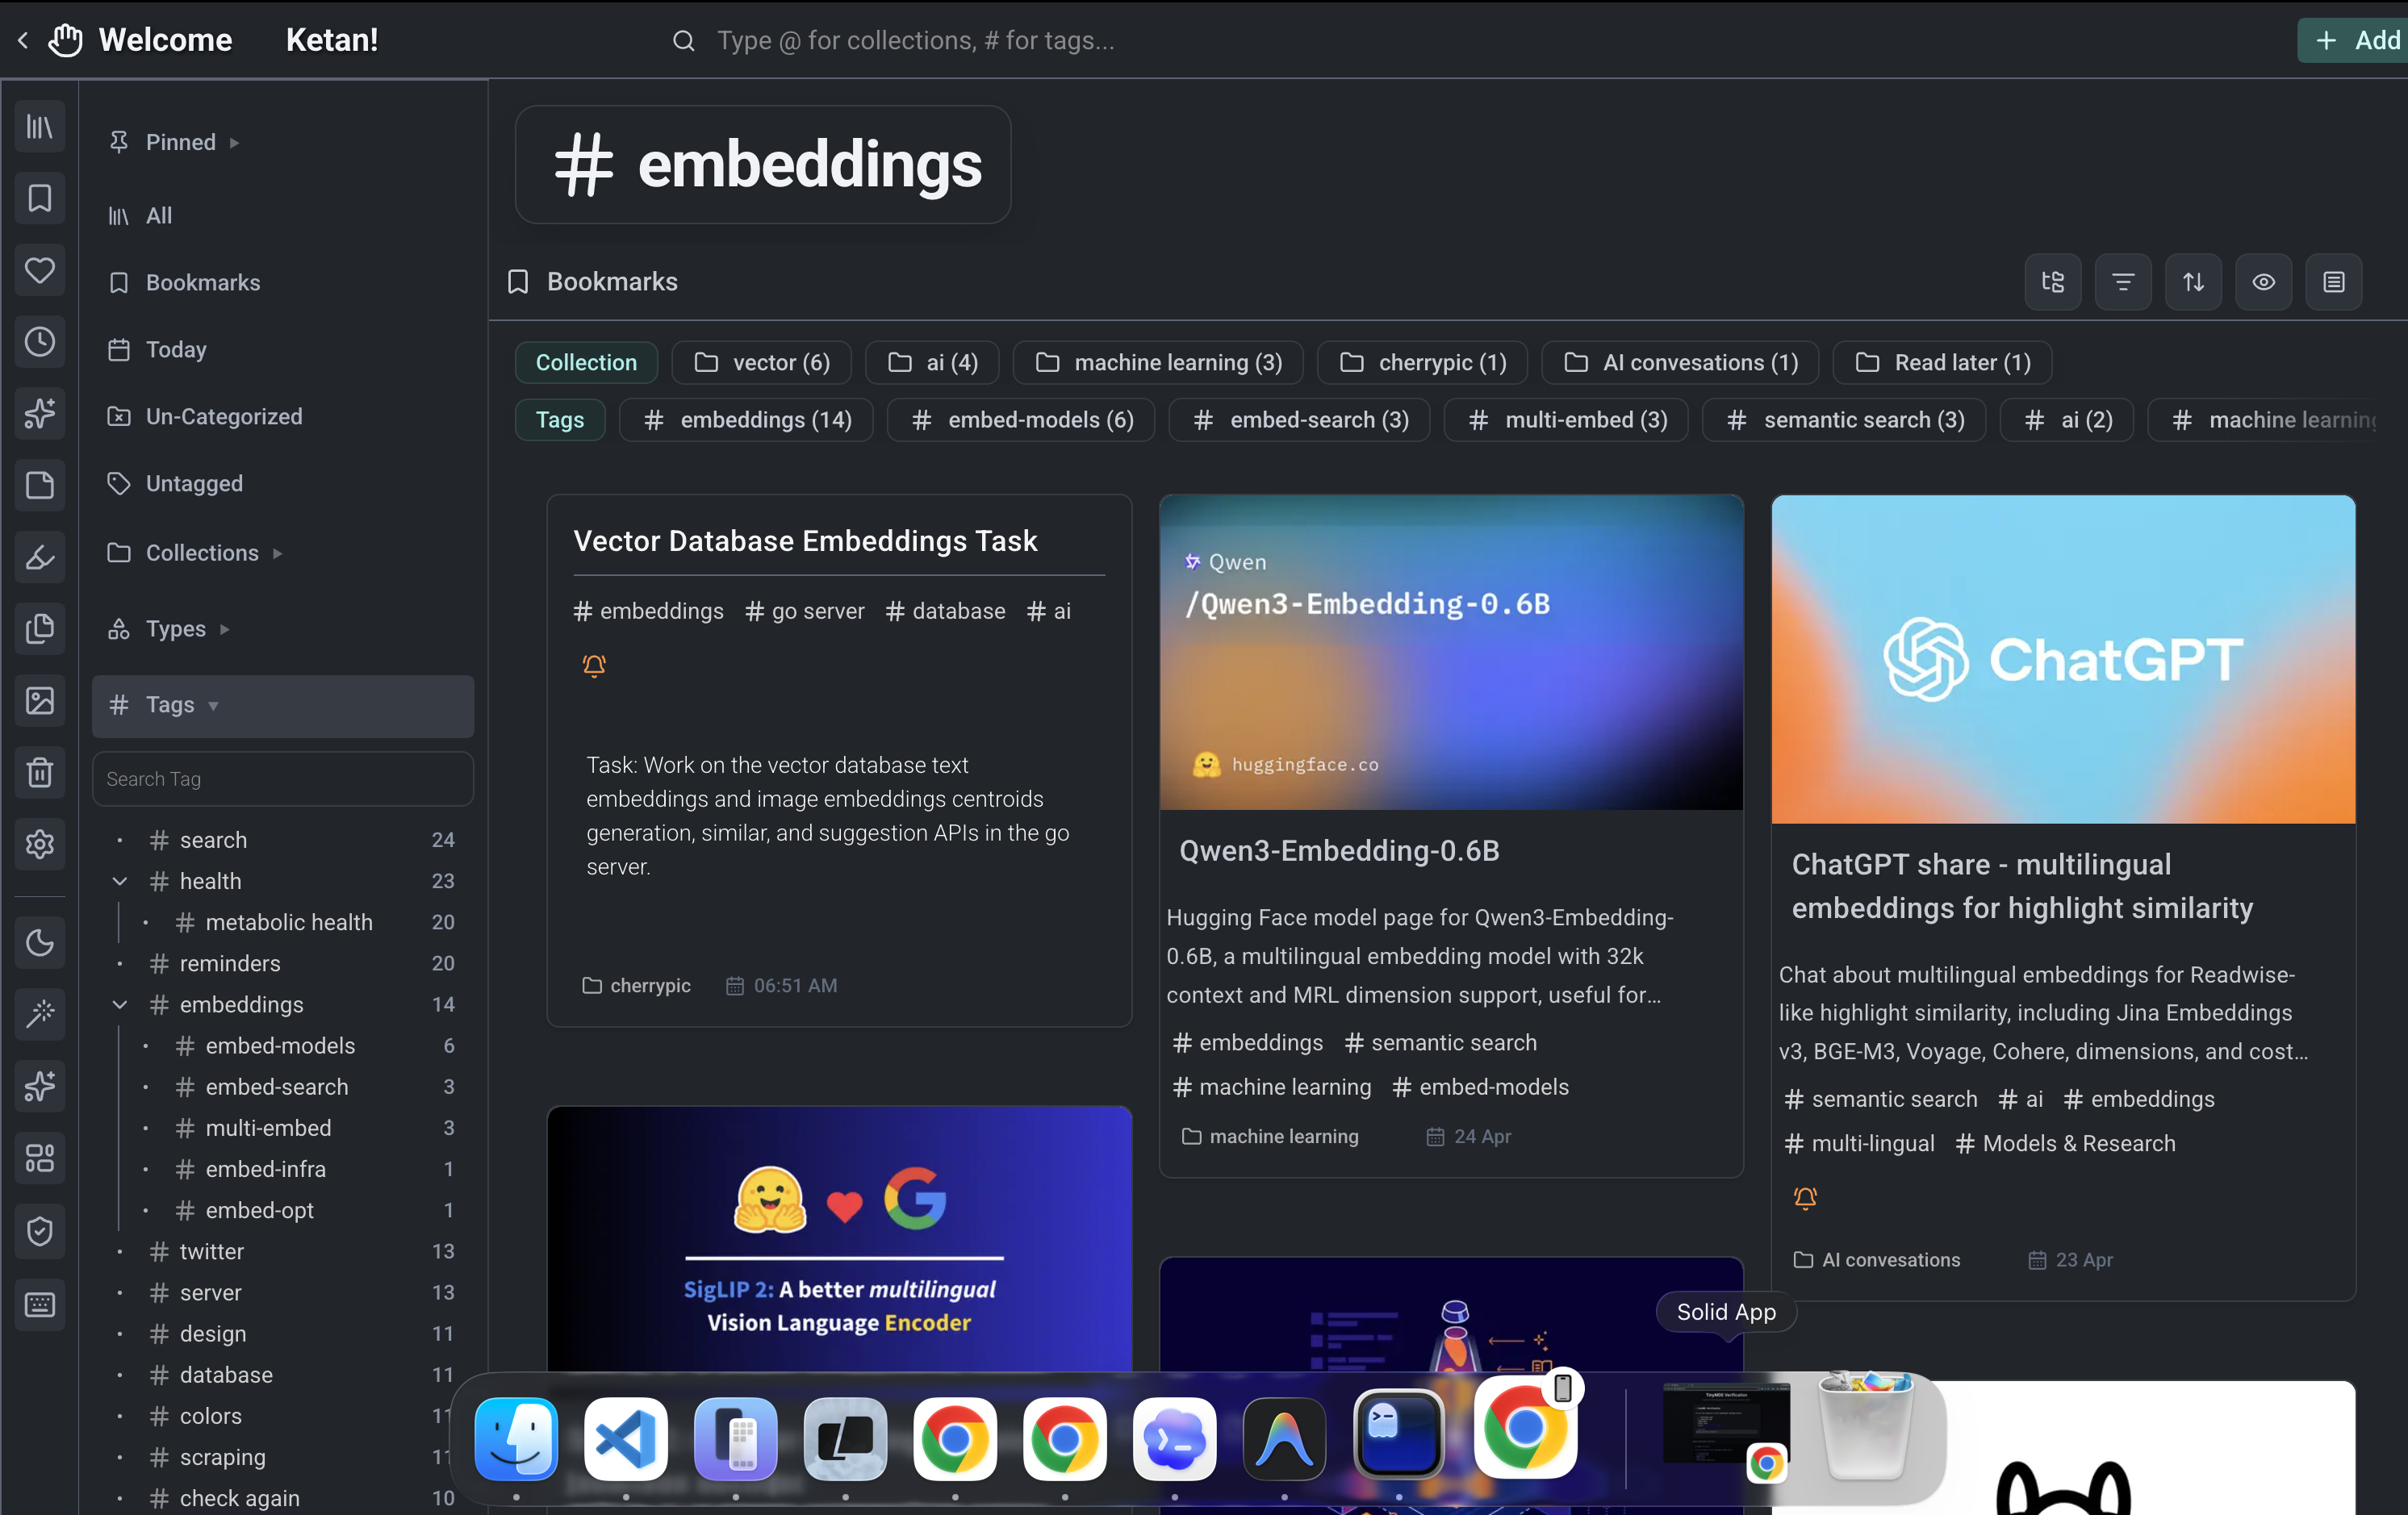
Task: Open the bookmark icon in left rail
Action: click(x=40, y=198)
